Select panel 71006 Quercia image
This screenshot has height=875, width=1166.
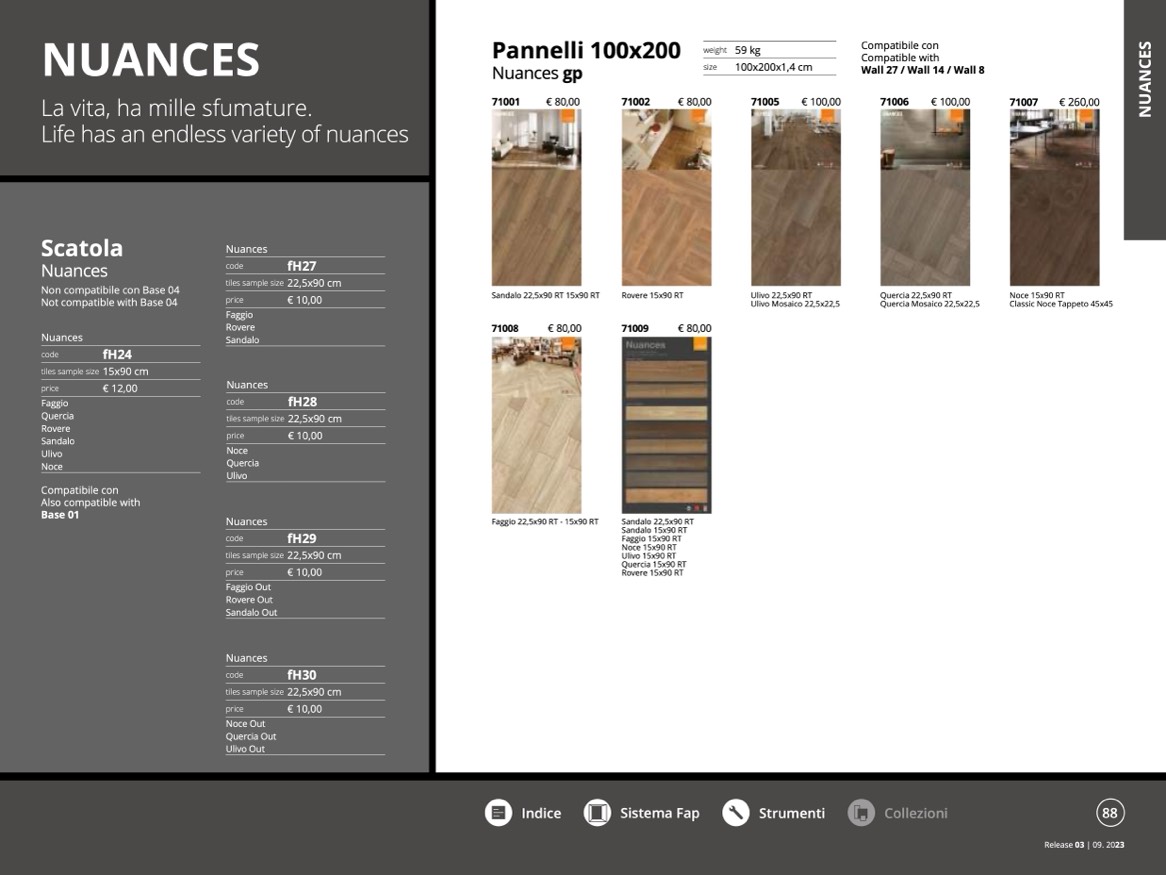pyautogui.click(x=925, y=198)
